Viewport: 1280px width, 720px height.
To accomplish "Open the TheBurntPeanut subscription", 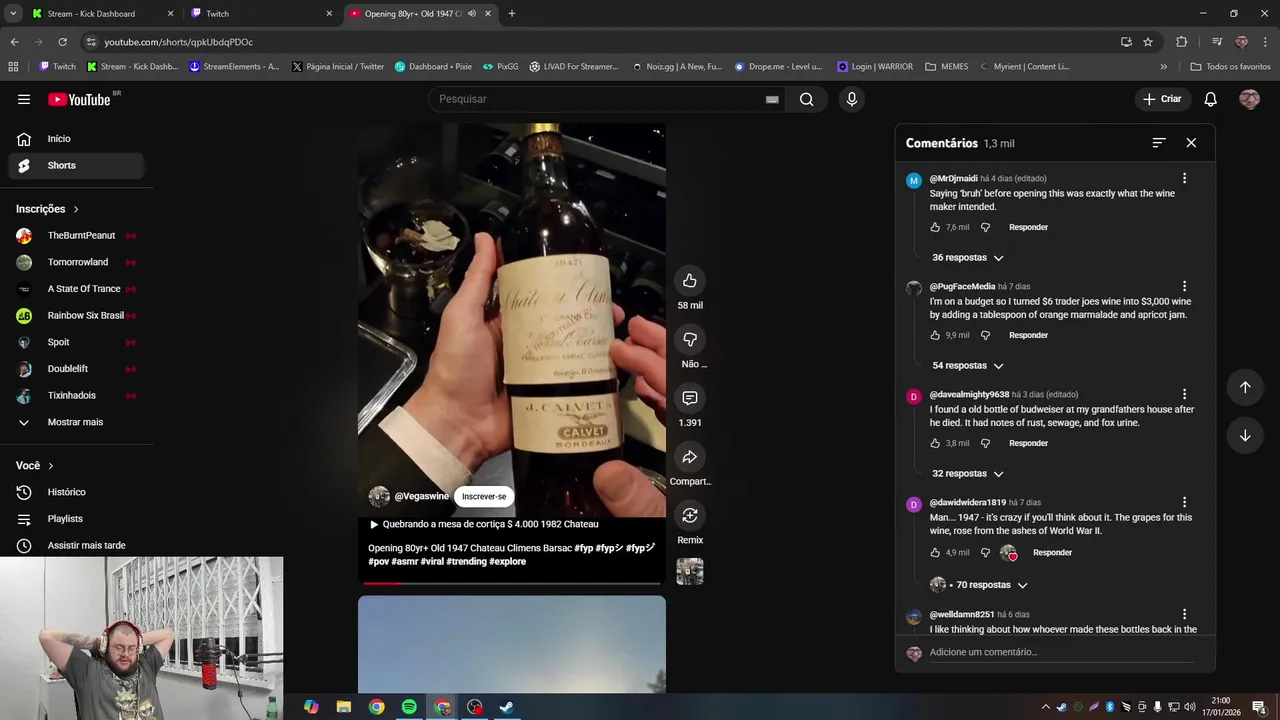I will point(76,236).
